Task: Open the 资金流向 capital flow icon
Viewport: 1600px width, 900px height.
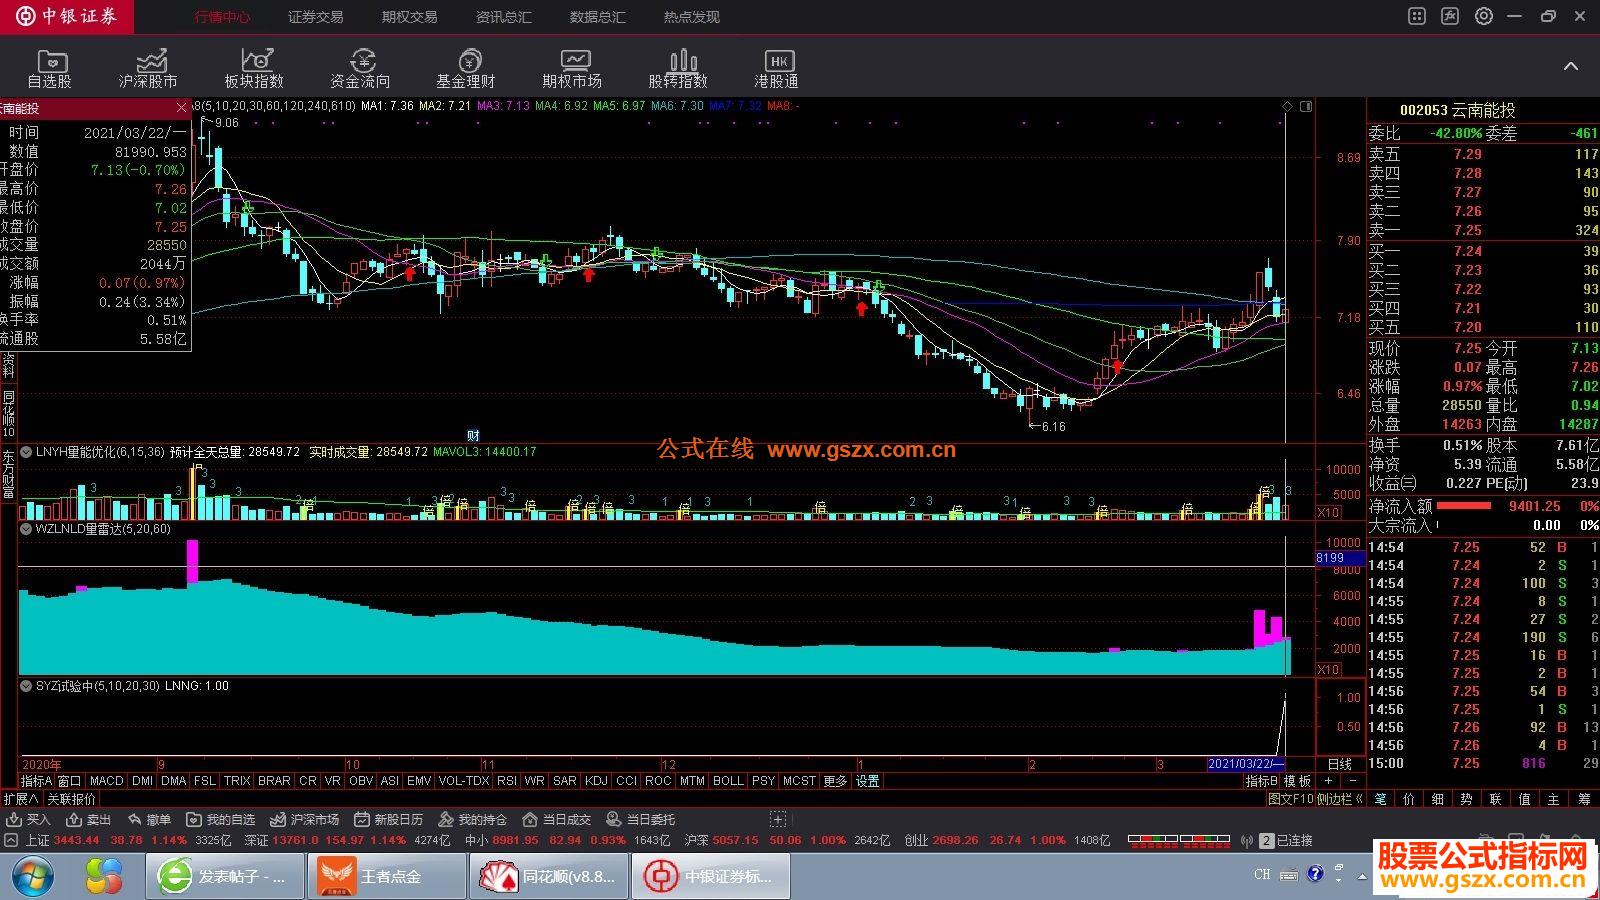Action: (x=360, y=69)
